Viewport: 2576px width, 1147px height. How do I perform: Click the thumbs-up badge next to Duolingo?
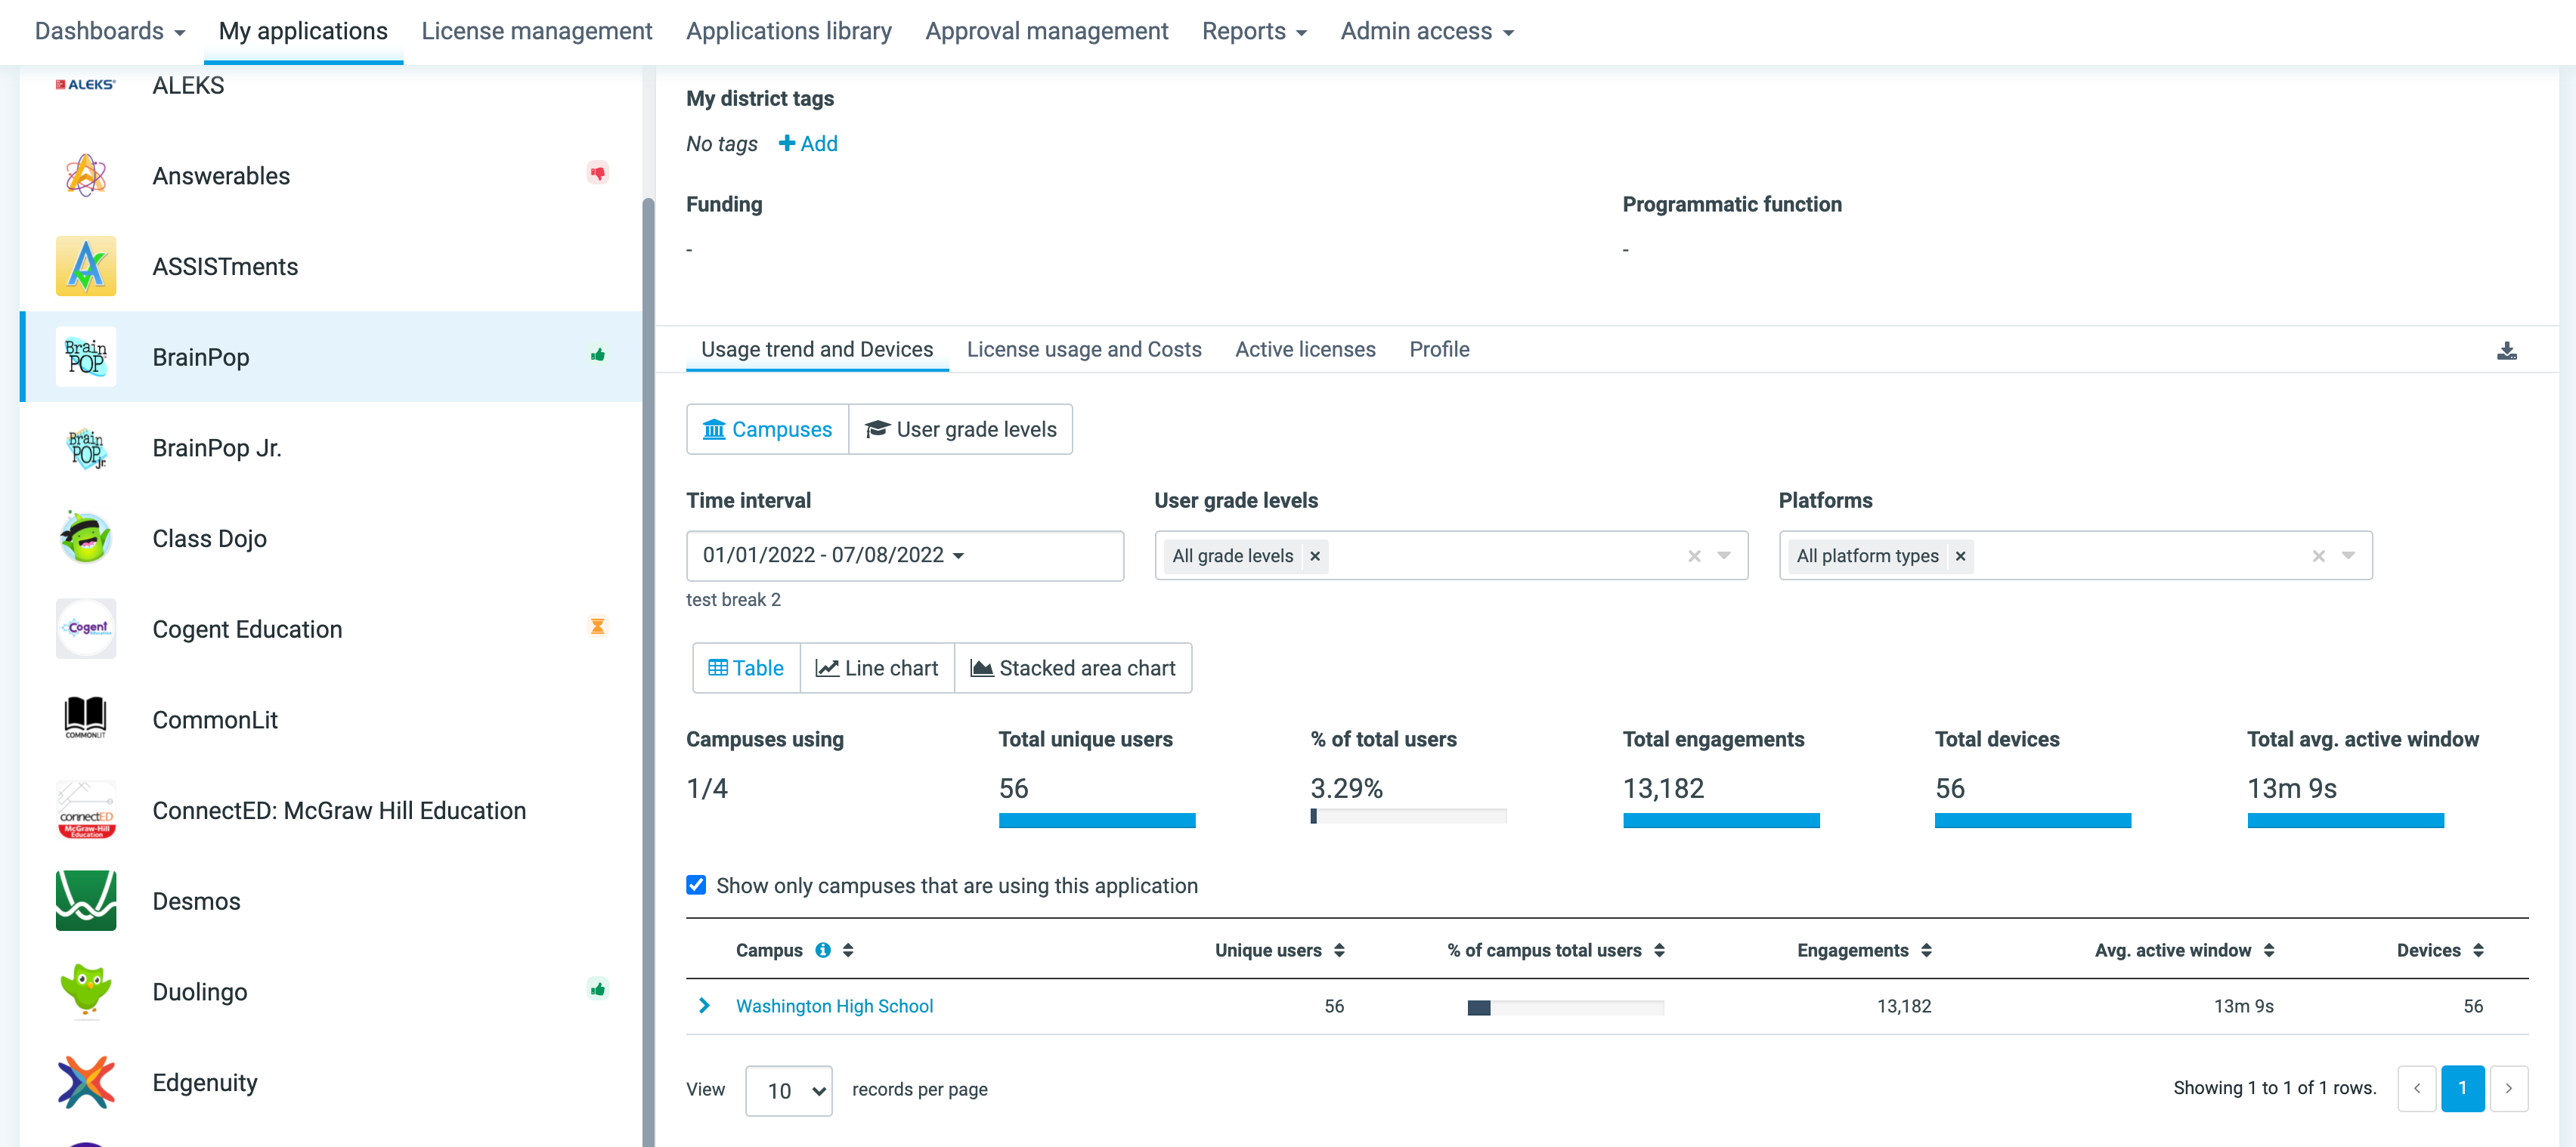pos(597,989)
